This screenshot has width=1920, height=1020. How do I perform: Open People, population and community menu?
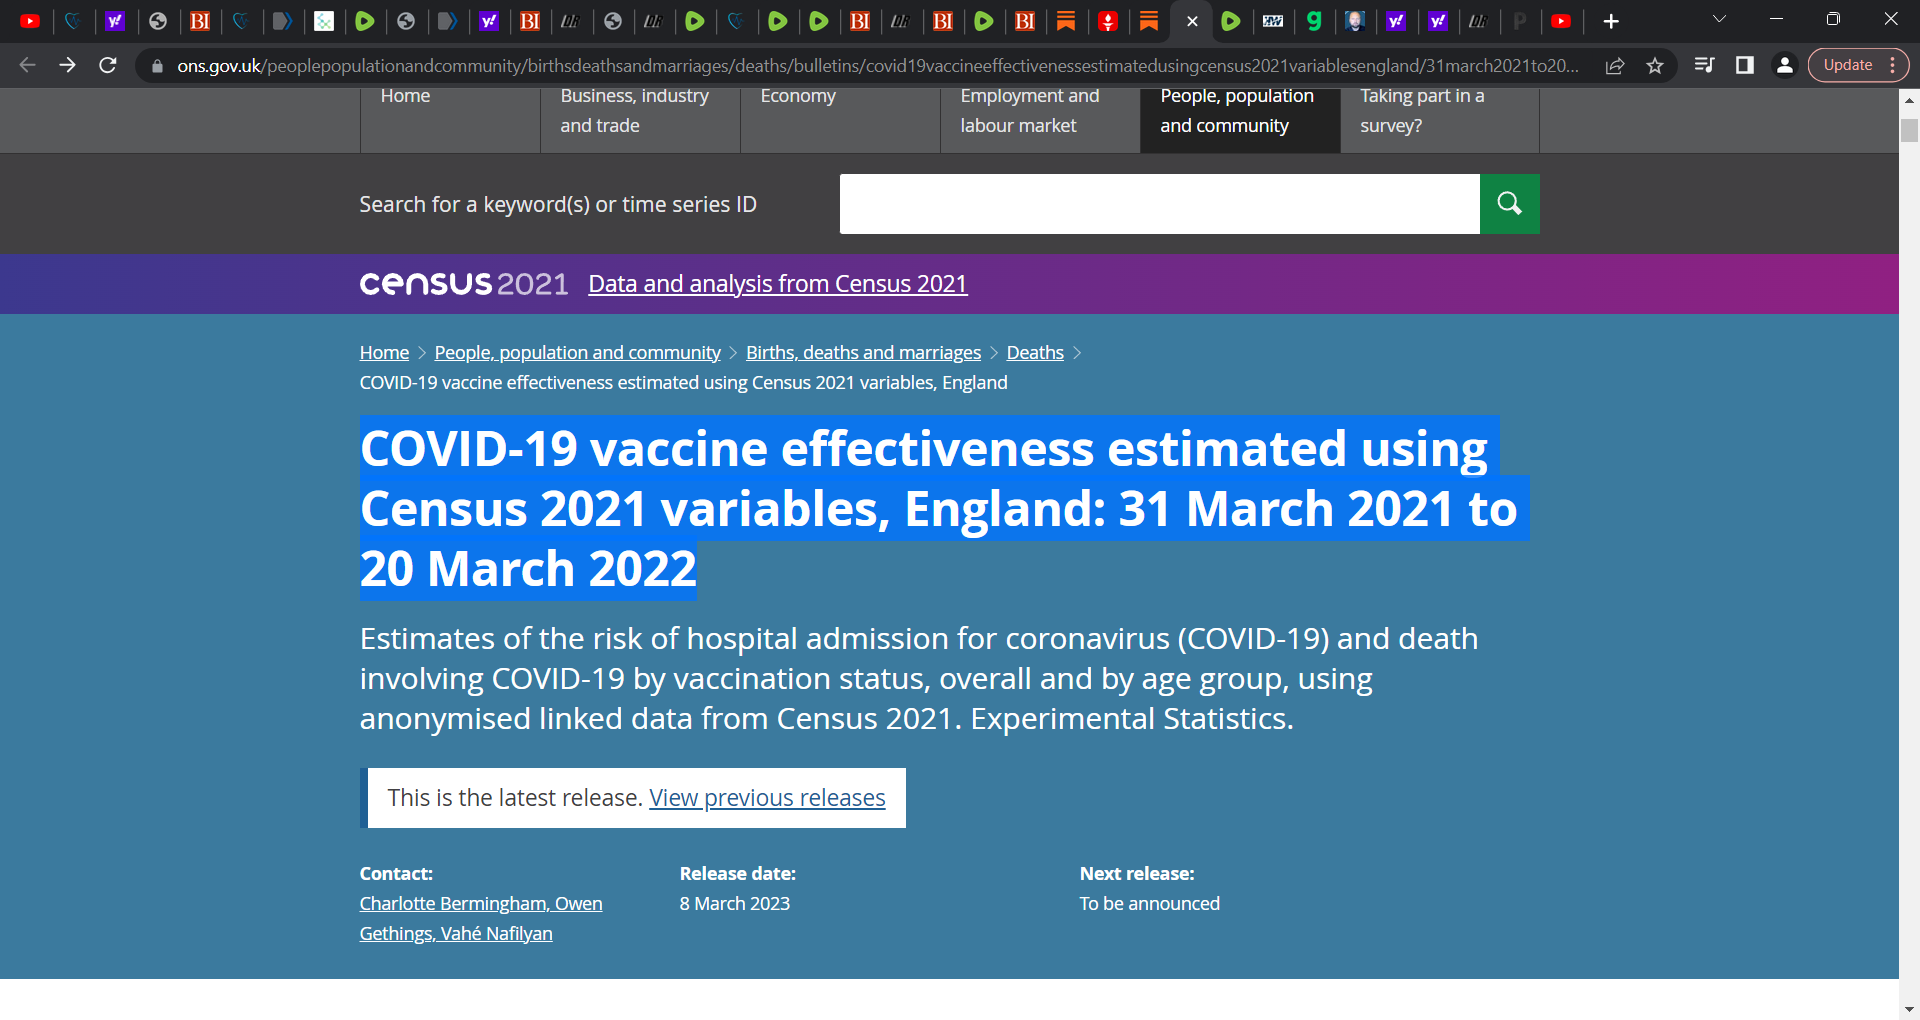coord(1240,120)
